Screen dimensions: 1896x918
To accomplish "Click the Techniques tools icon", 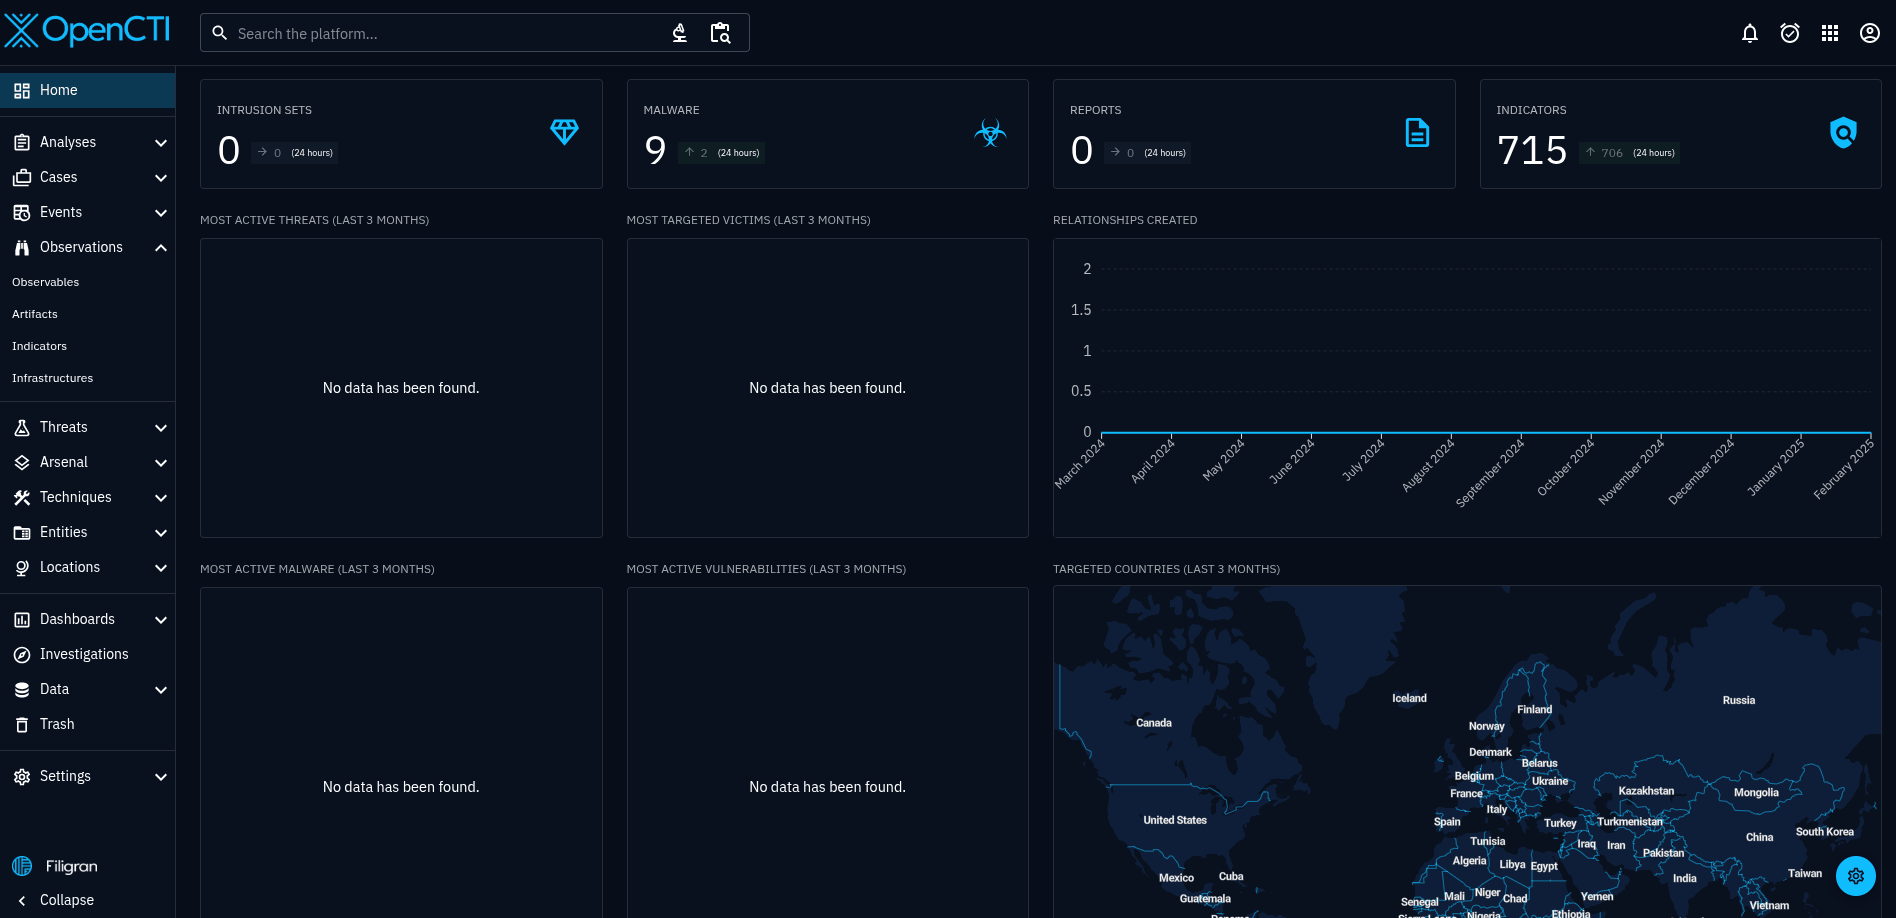I will pos(22,497).
